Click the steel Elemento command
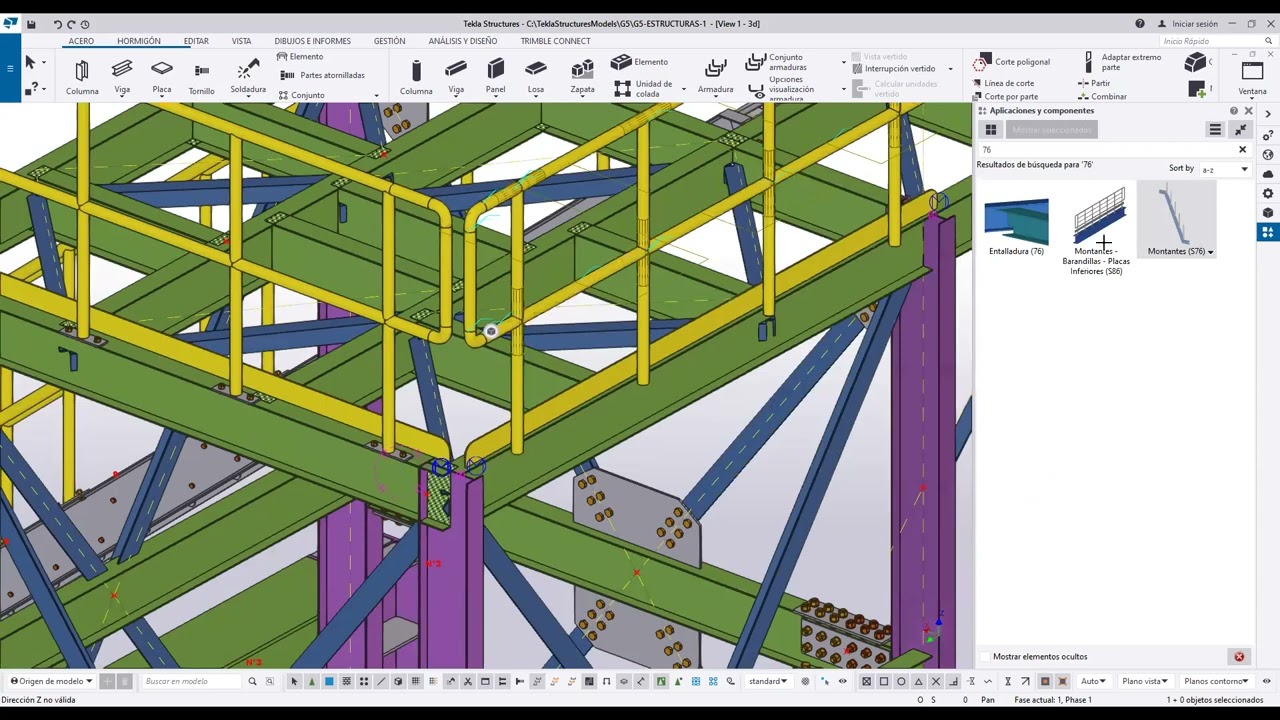Screen dimensions: 1280x720 pyautogui.click(x=300, y=57)
